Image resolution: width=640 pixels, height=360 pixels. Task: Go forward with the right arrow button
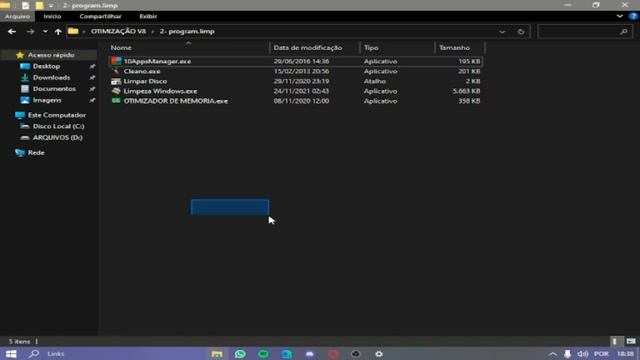(30, 31)
